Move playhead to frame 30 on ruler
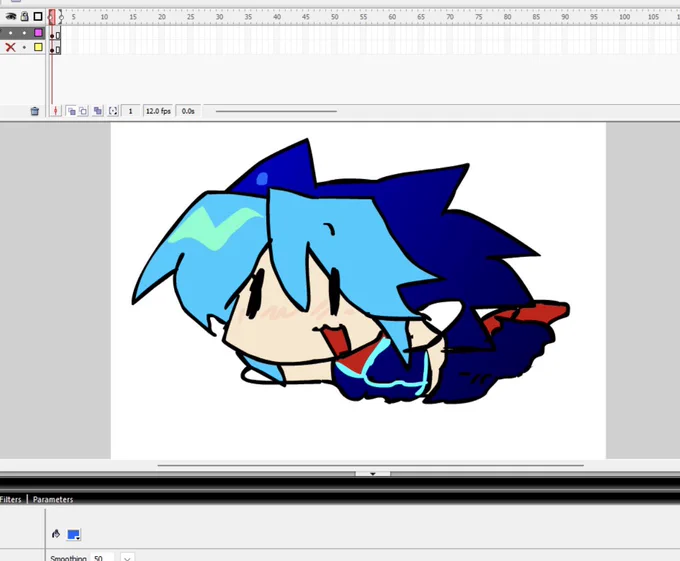Image resolution: width=680 pixels, height=561 pixels. [219, 17]
